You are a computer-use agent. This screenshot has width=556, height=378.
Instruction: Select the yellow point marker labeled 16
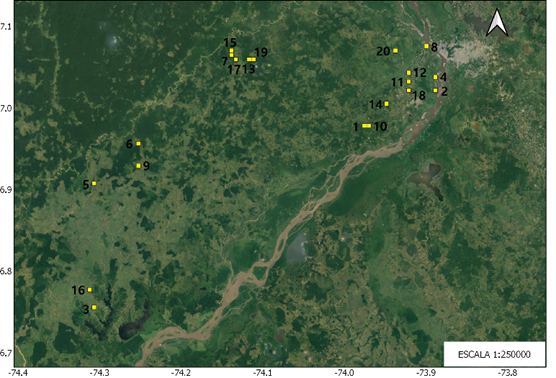[x=90, y=290]
